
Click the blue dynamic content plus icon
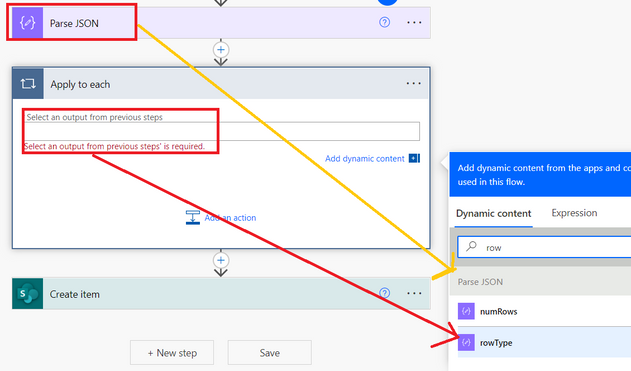(x=414, y=158)
